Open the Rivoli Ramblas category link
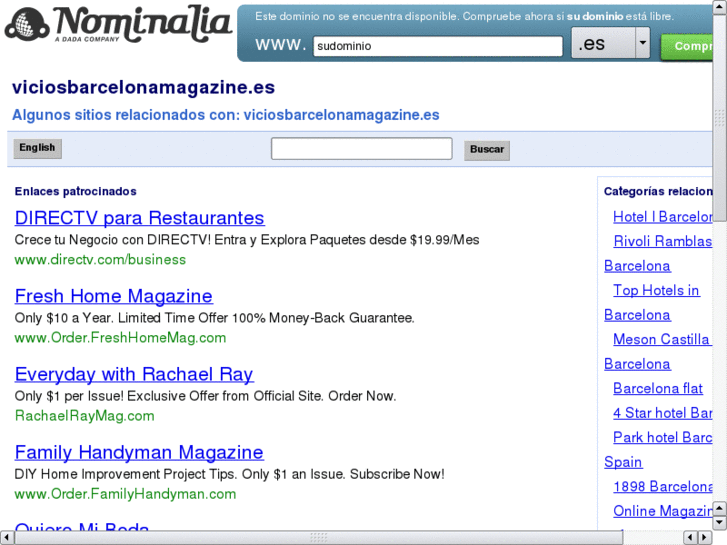727x545 pixels. coord(663,241)
